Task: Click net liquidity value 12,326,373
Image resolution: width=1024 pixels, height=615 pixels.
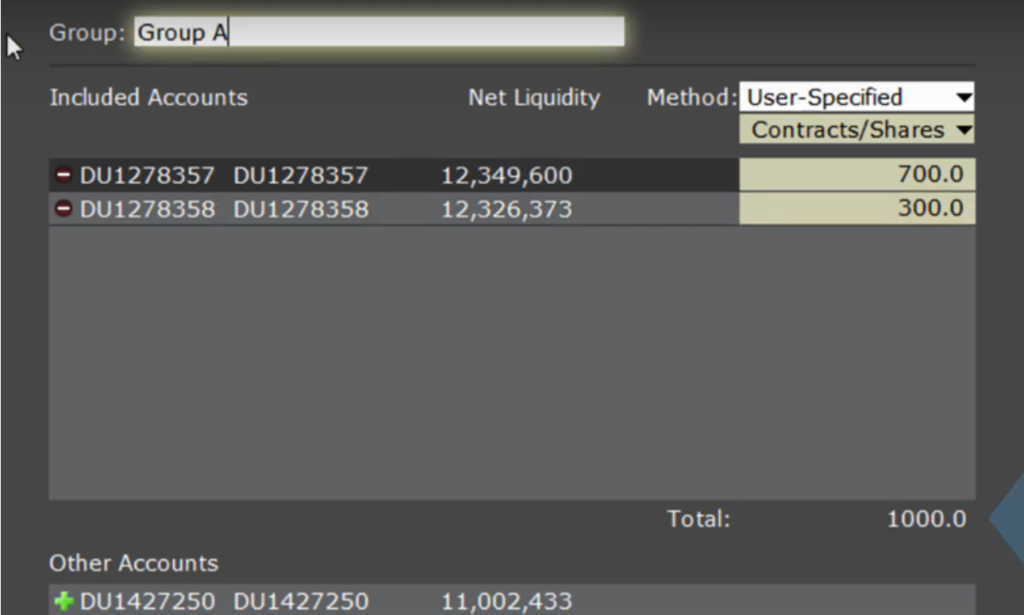Action: pyautogui.click(x=507, y=209)
